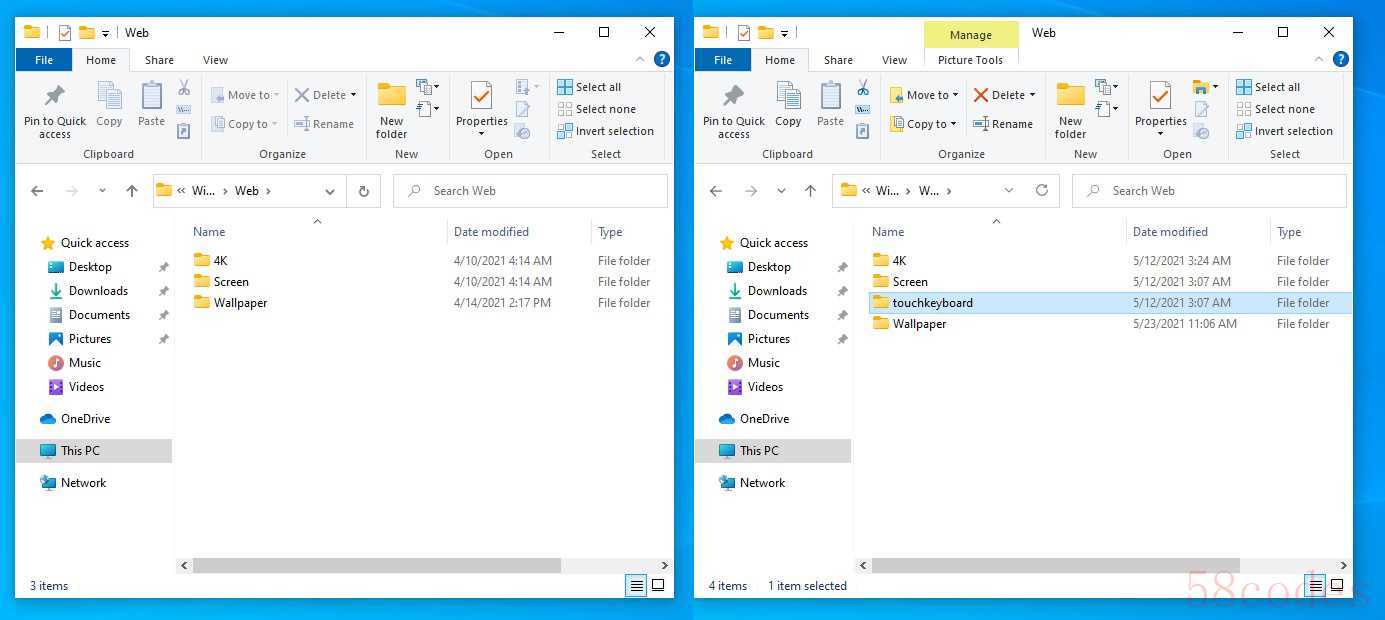This screenshot has width=1385, height=620.
Task: Click the Copy icon in right window's Clipboard group
Action: [788, 105]
